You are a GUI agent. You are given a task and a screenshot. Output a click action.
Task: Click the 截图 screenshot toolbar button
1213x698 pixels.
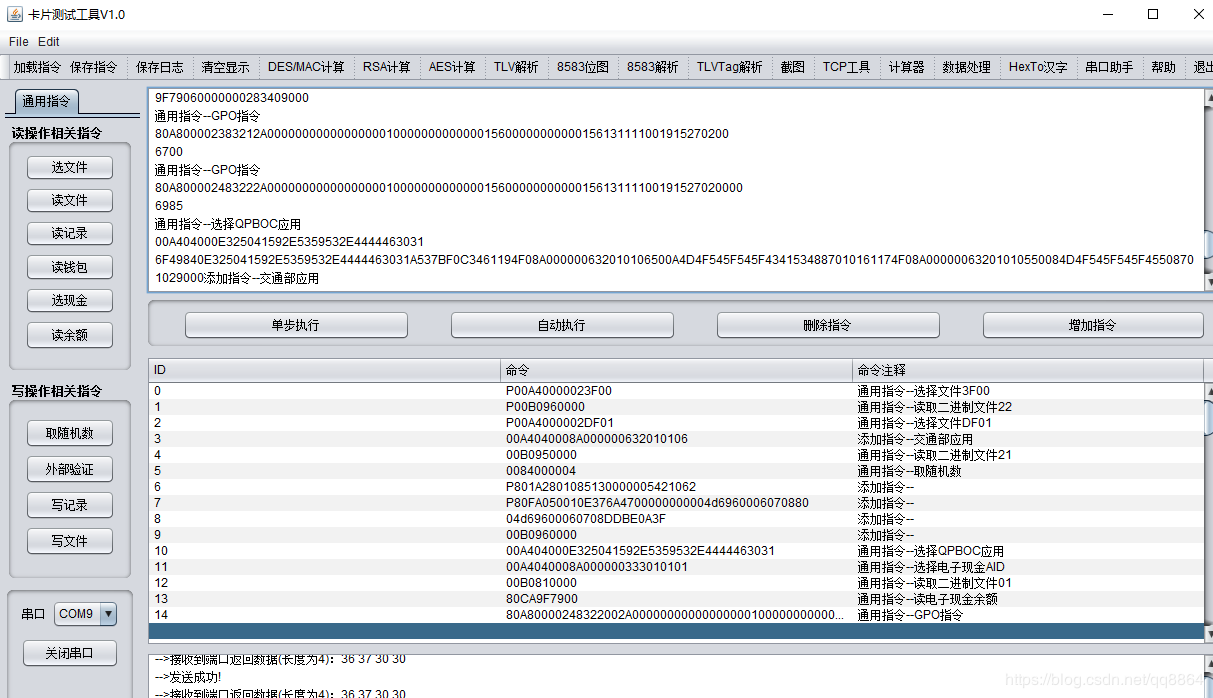(x=793, y=67)
